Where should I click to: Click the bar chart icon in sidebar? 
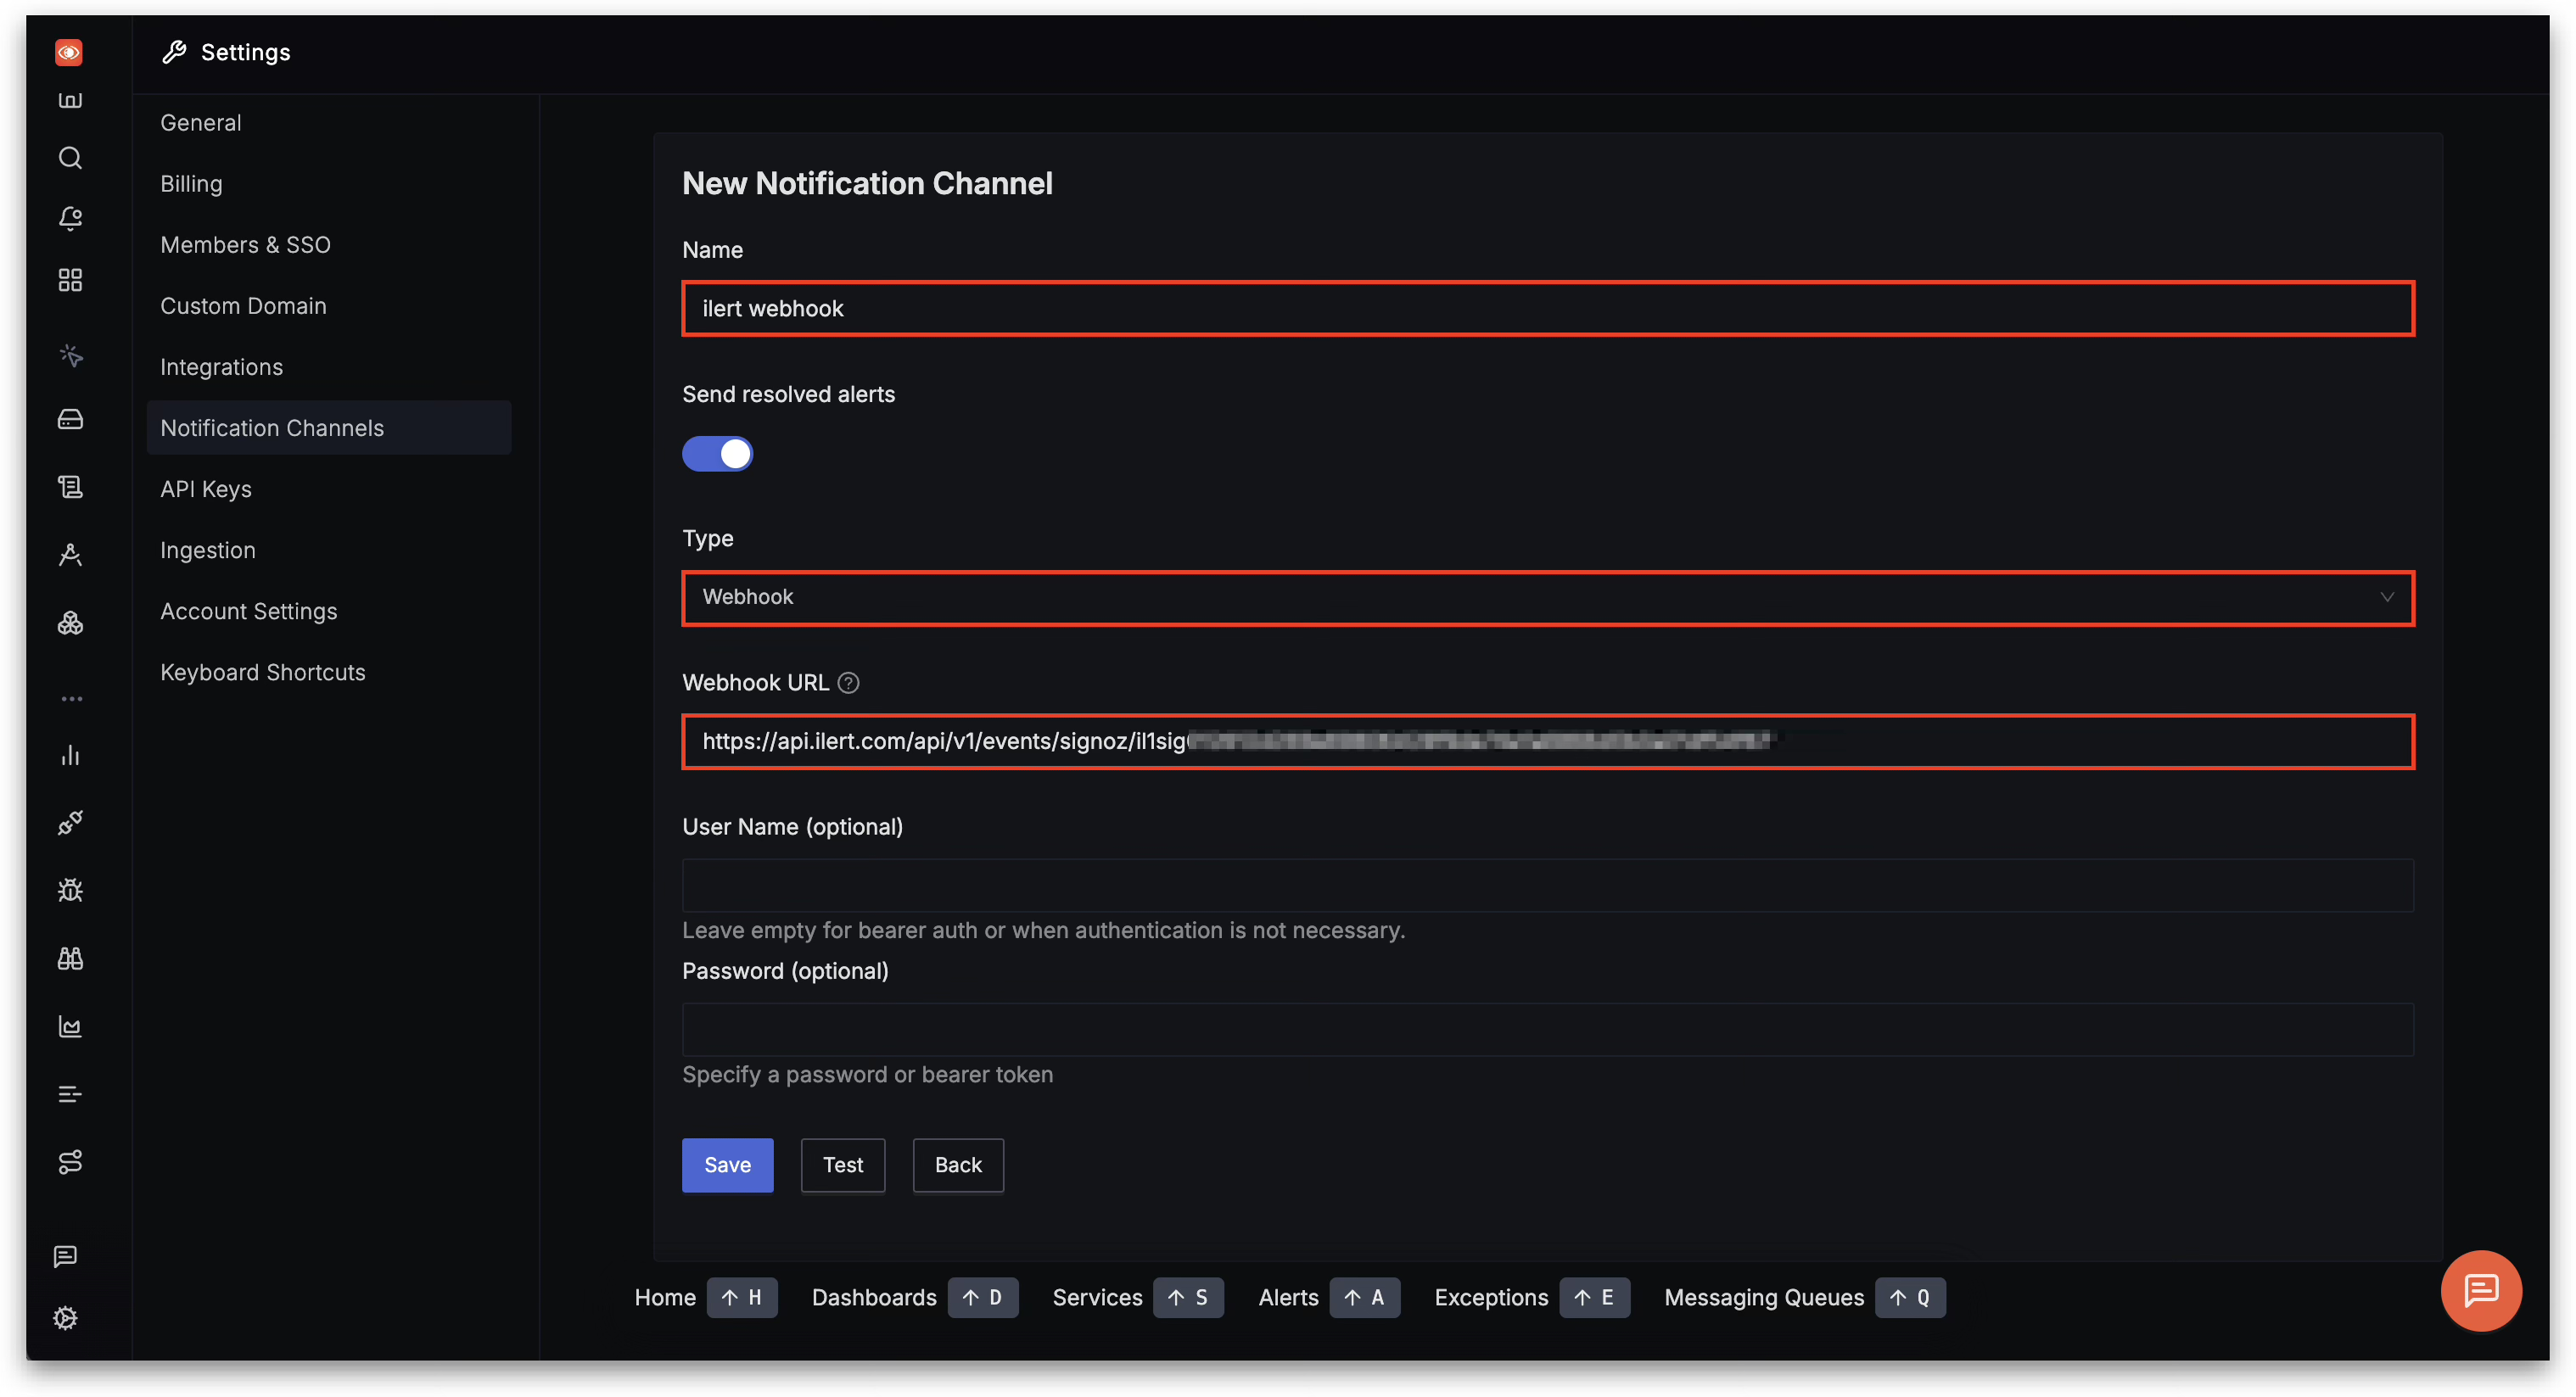tap(70, 755)
